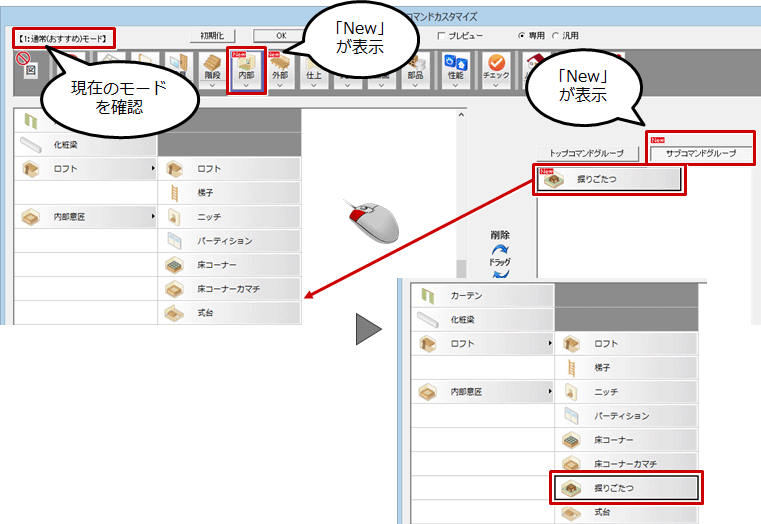Viewport: 761px width, 524px height.
Task: Expand the ロフト submenu arrow
Action: (x=153, y=170)
